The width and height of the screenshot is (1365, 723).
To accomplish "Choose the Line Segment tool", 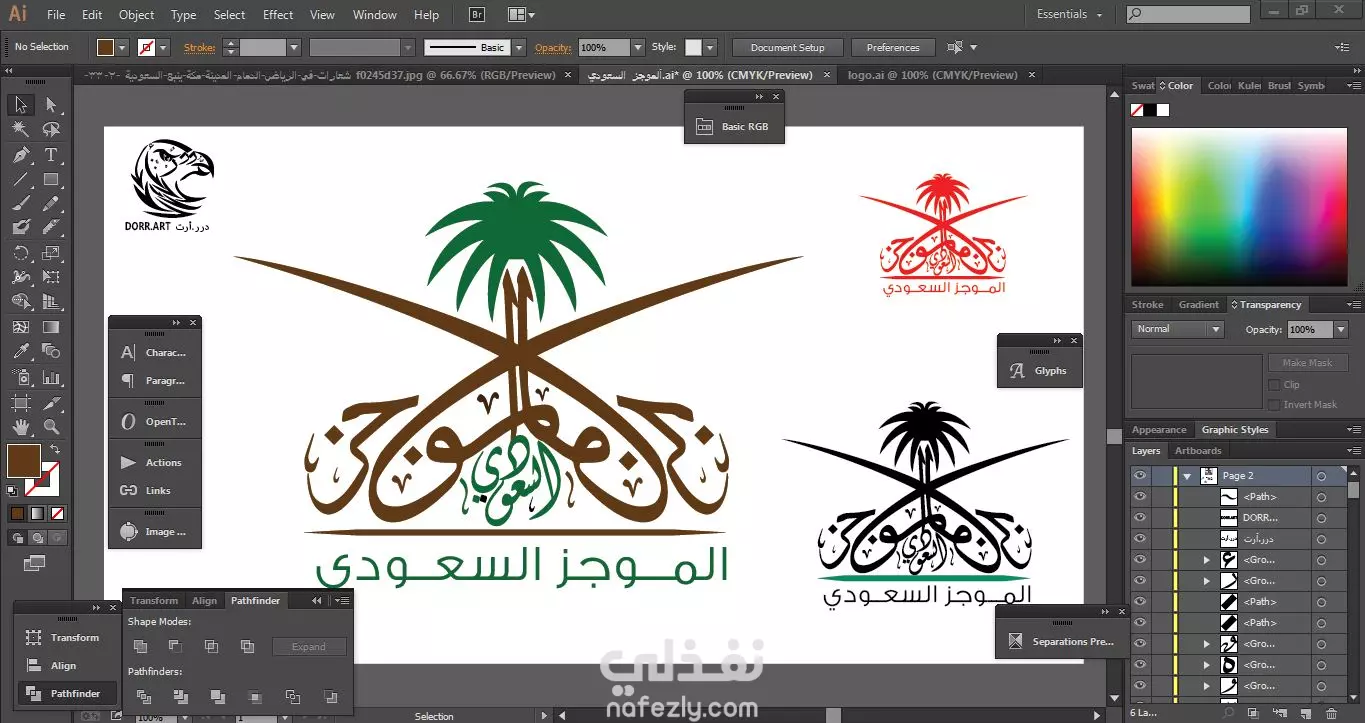I will [21, 180].
